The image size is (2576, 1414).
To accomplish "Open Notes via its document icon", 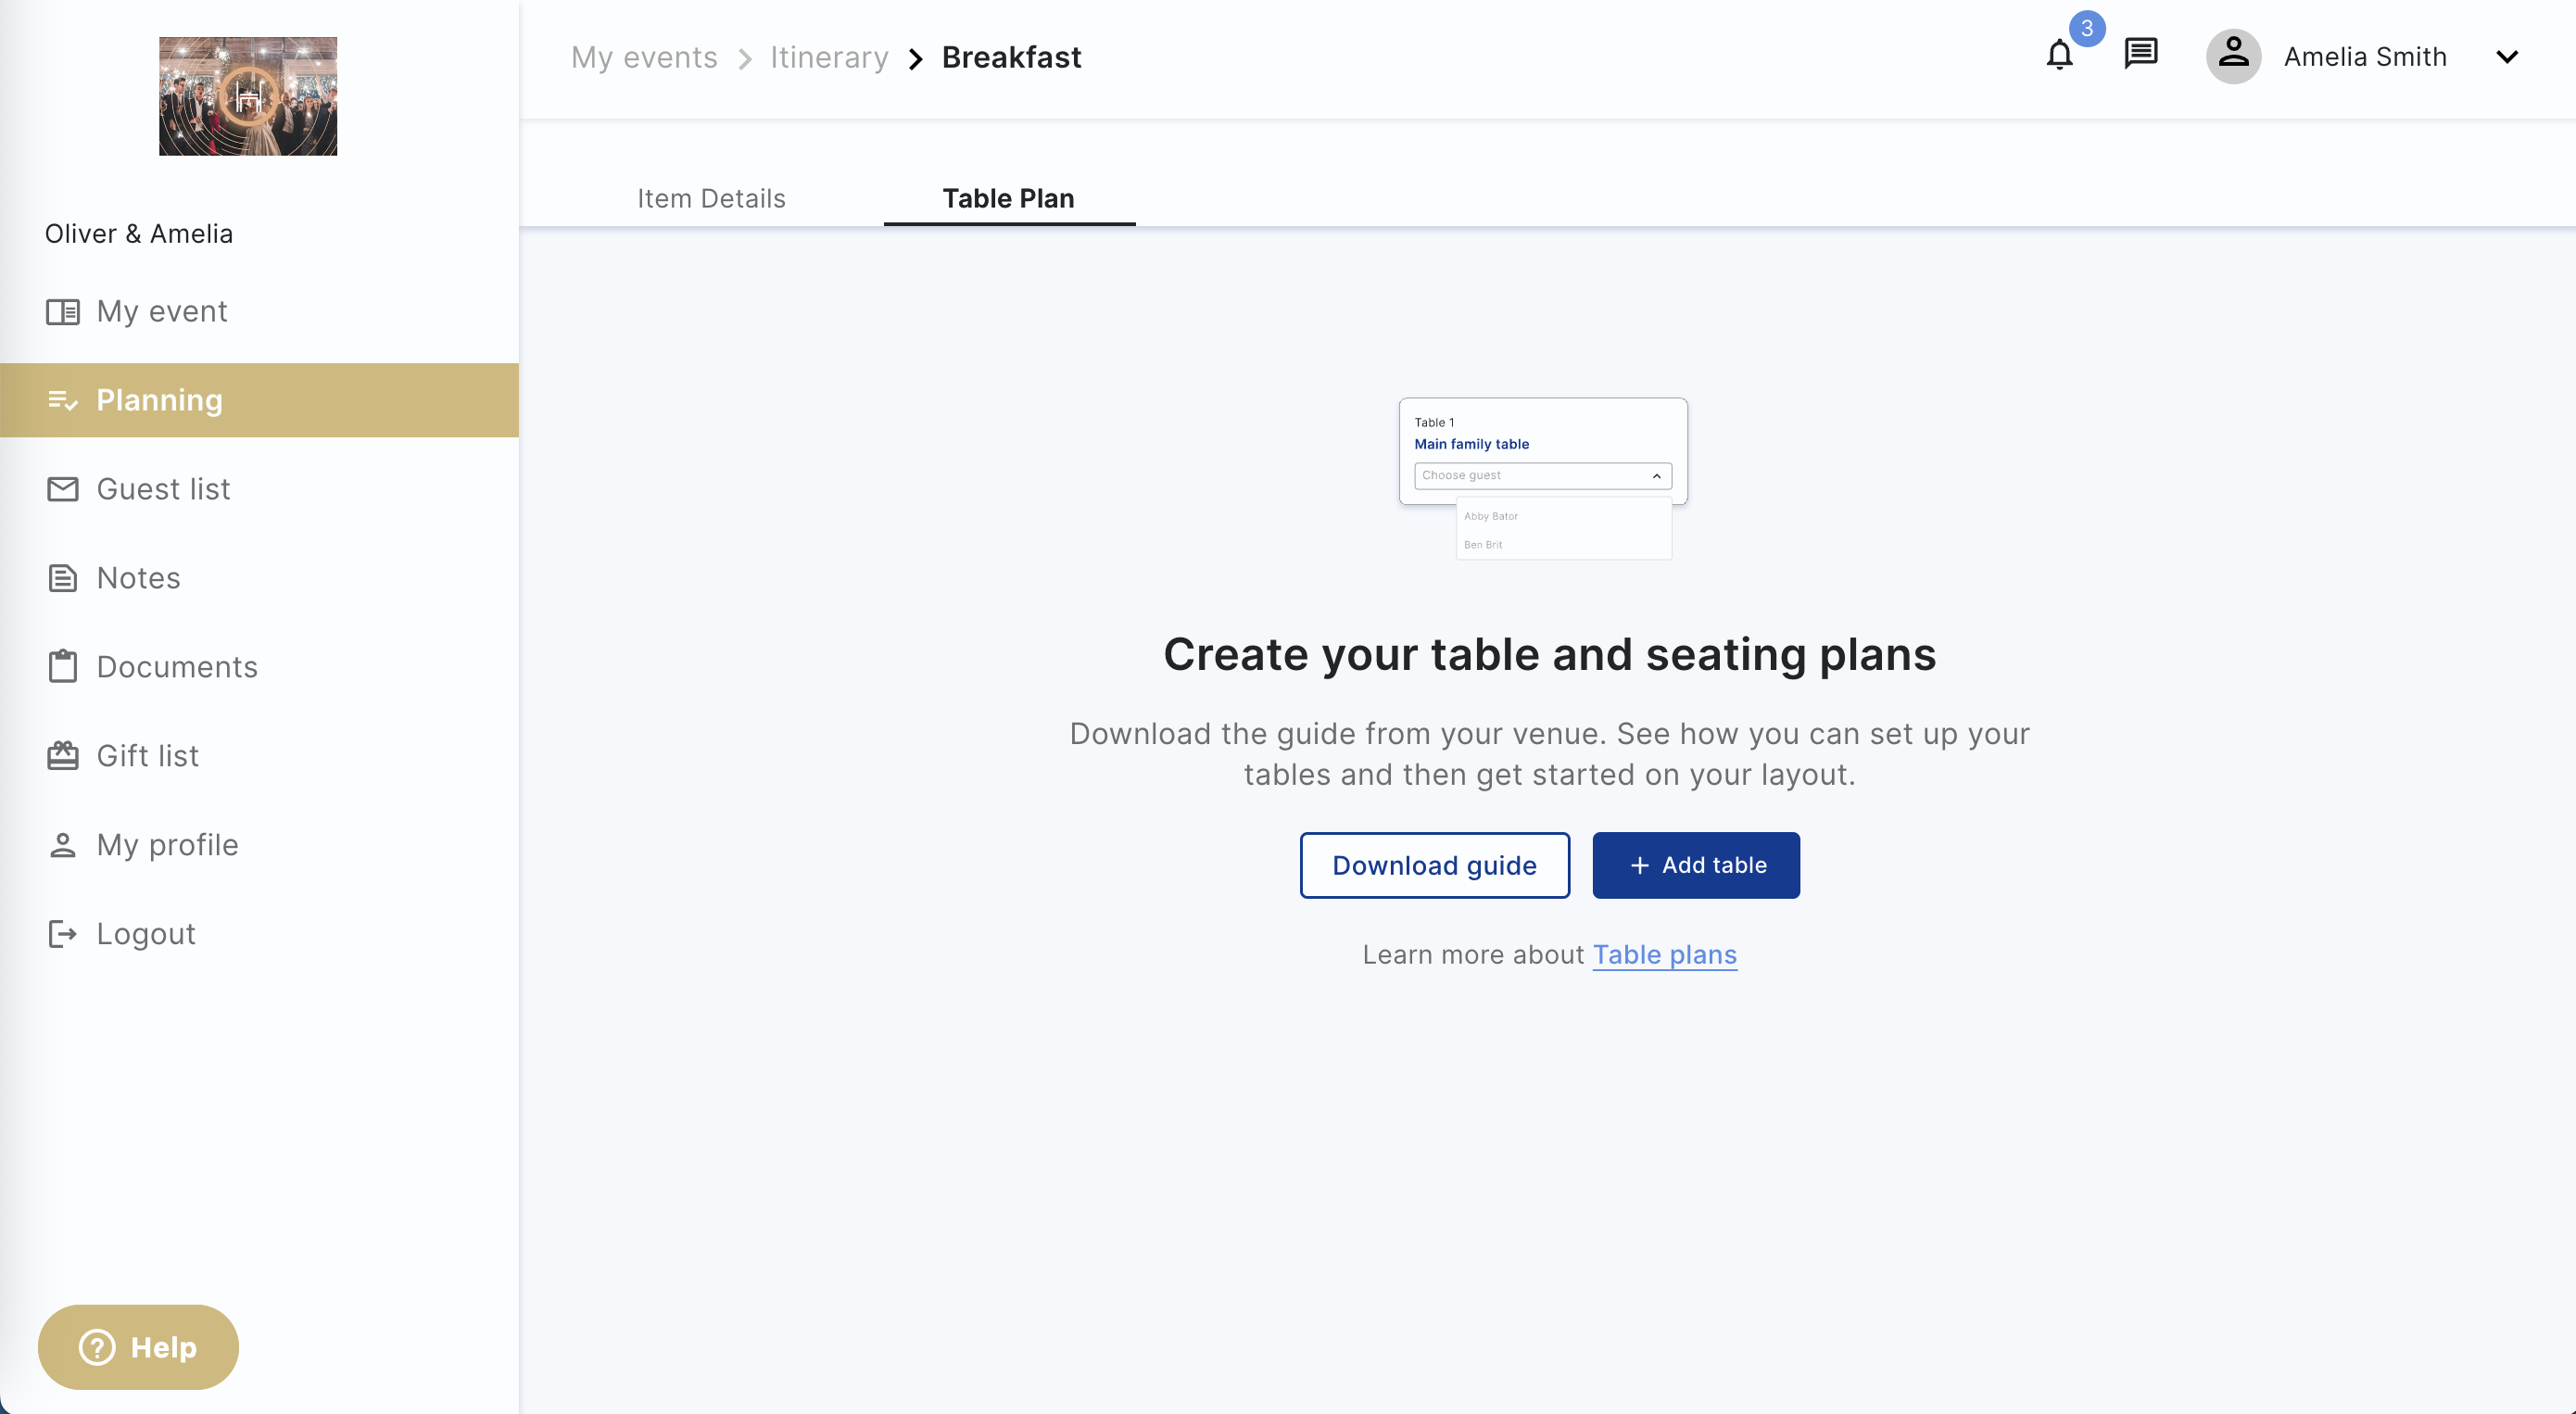I will pos(64,578).
